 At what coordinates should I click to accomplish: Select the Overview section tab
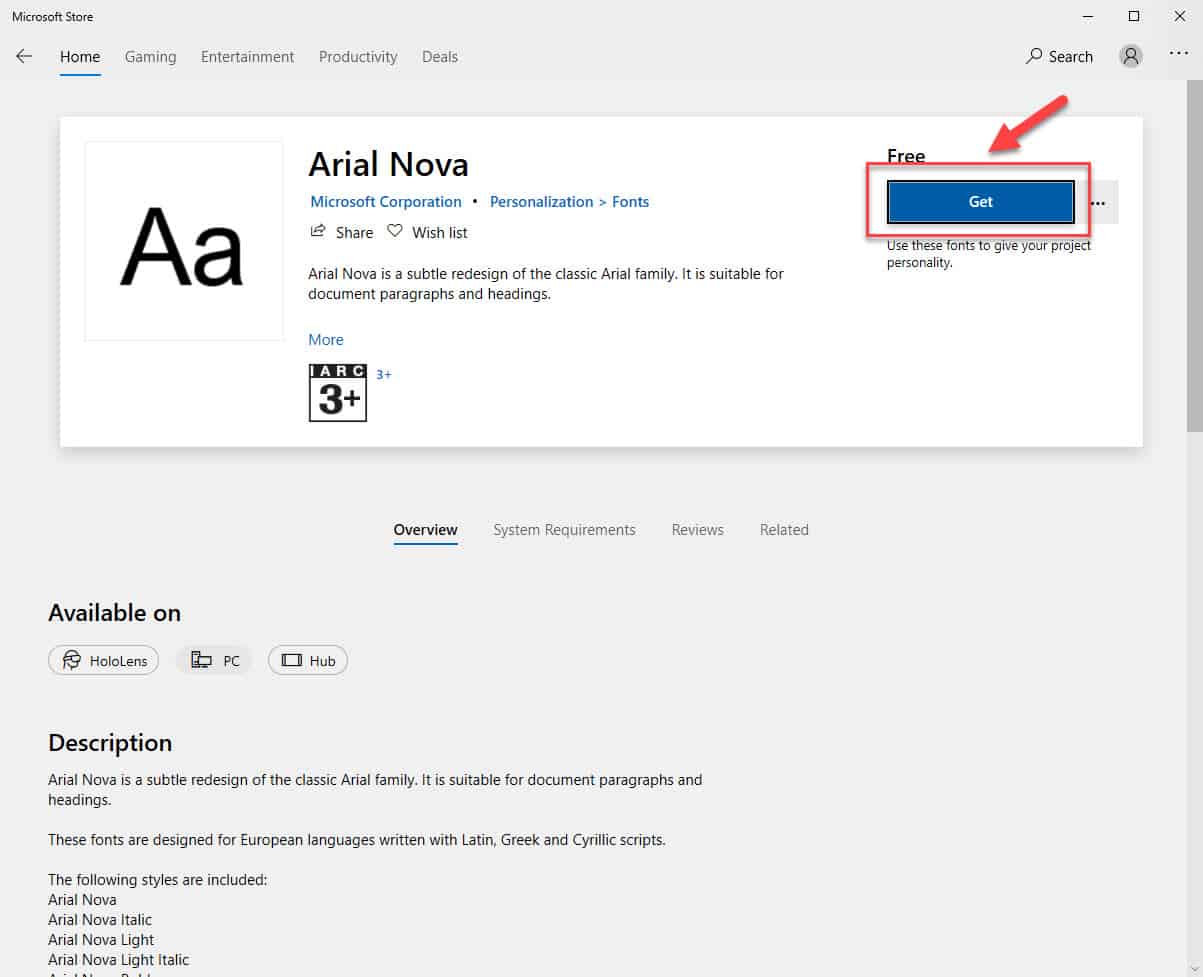(425, 530)
